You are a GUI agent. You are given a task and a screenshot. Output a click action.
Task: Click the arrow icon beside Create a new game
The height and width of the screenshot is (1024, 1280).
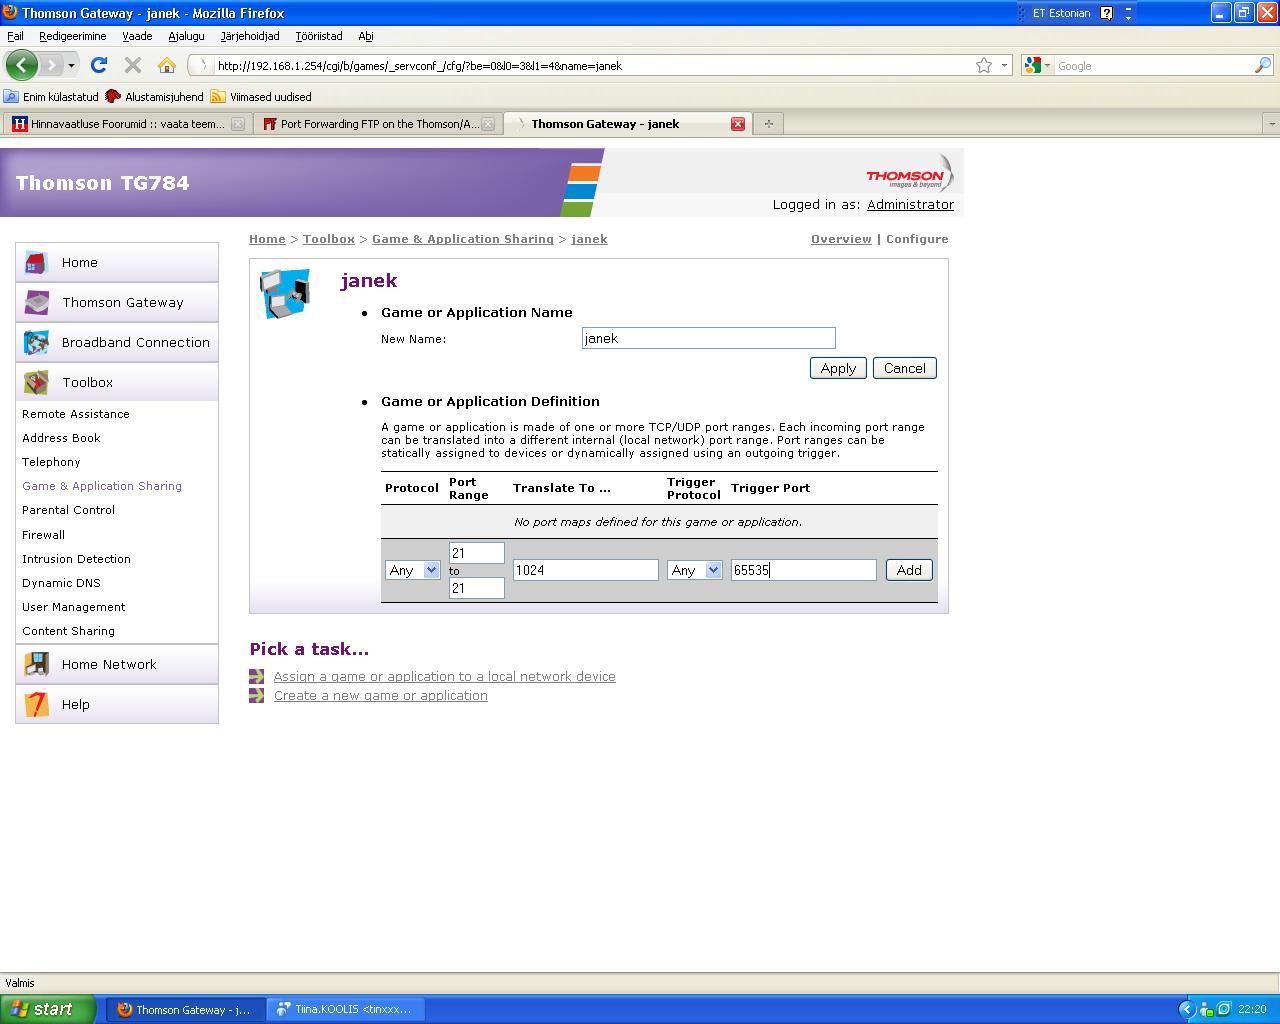coord(257,696)
